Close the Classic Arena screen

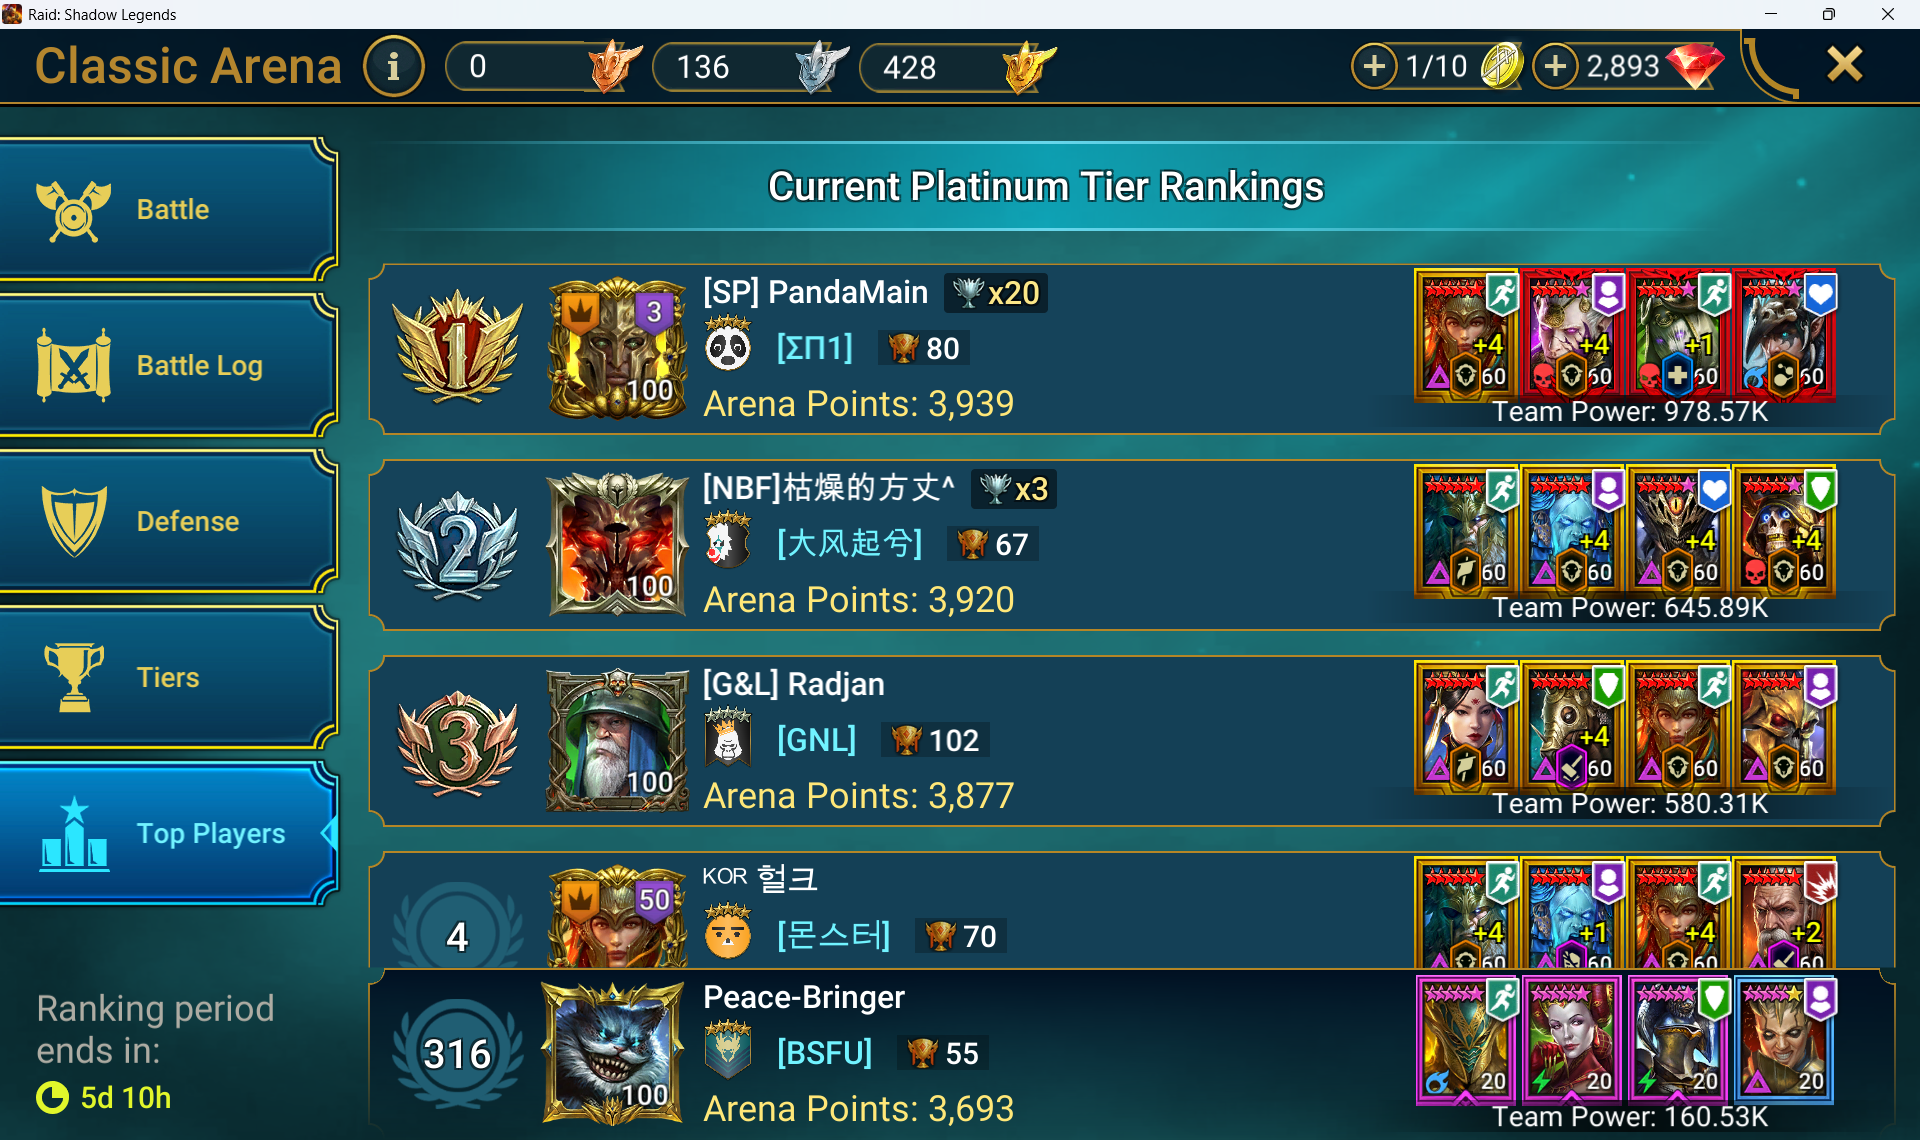click(x=1844, y=64)
